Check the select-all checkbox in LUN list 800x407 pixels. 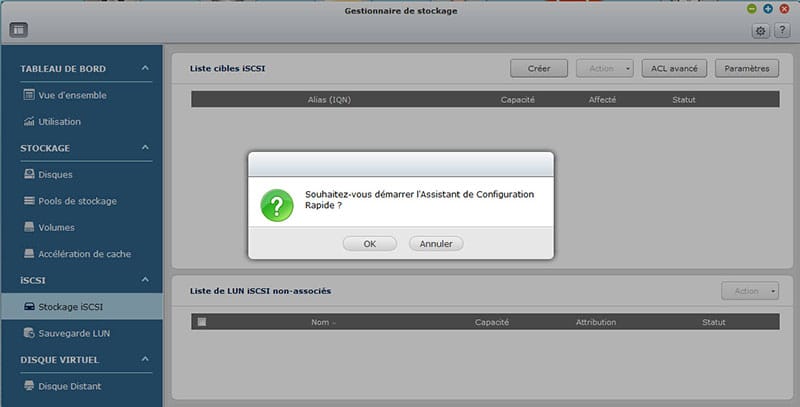pyautogui.click(x=202, y=322)
